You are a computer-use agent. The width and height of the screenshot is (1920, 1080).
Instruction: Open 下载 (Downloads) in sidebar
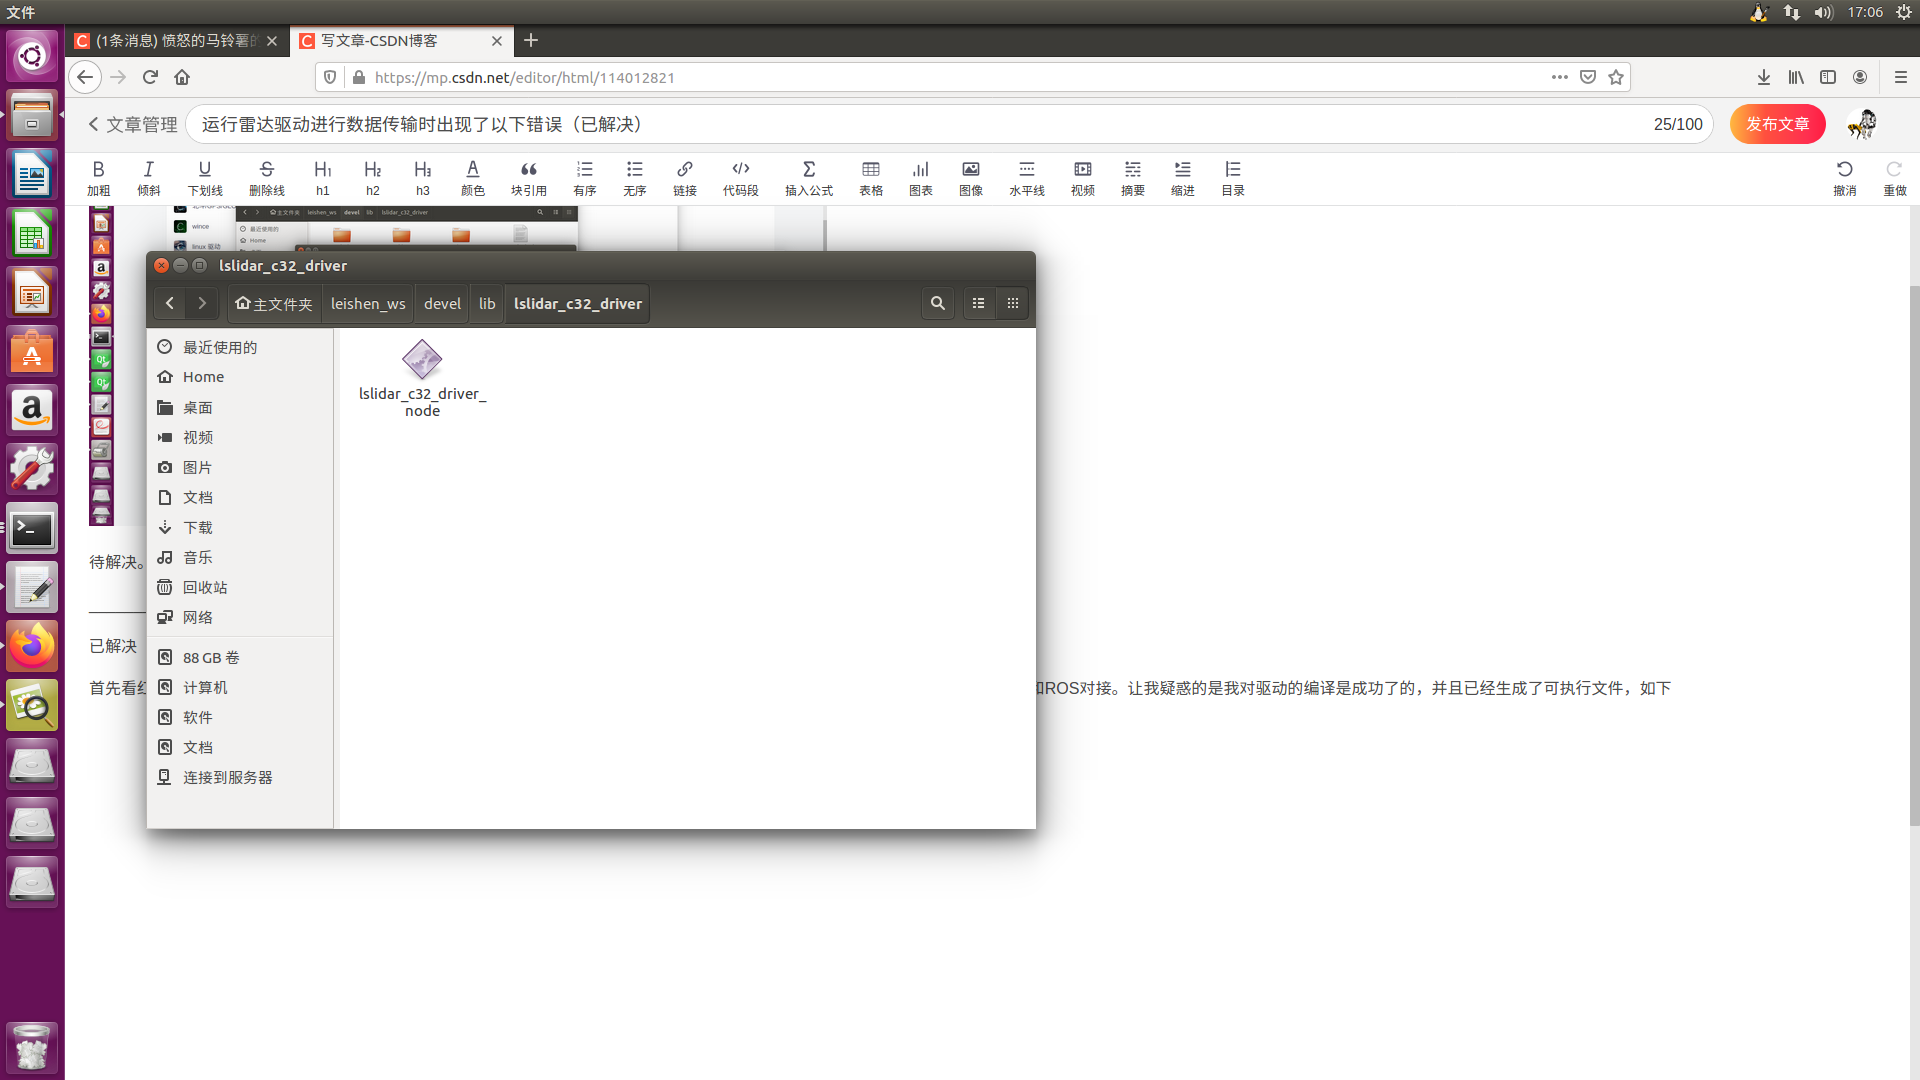[240, 527]
